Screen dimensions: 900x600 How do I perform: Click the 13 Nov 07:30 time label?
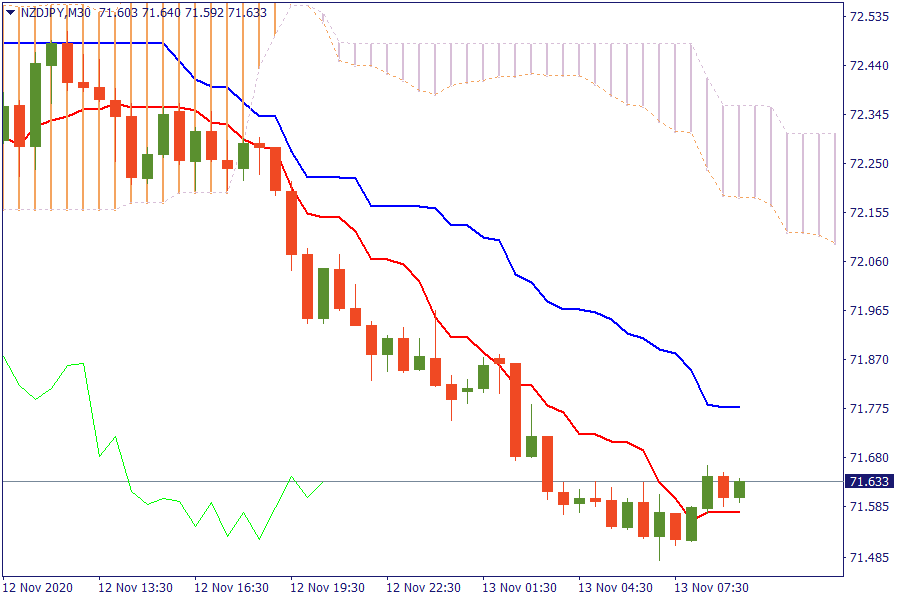click(x=711, y=587)
